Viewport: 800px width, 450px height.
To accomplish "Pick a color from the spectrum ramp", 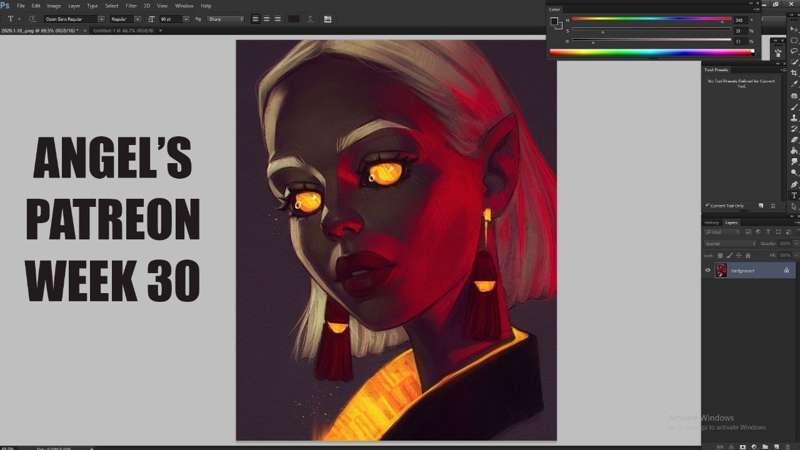I will tap(652, 52).
